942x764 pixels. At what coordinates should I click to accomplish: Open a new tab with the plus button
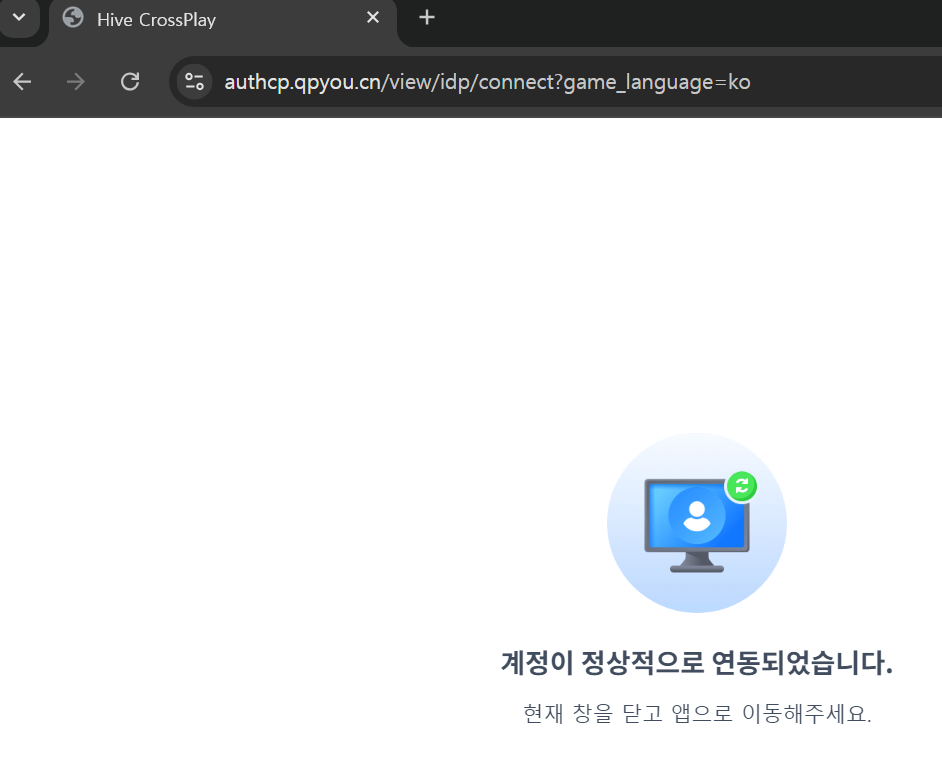(x=427, y=18)
